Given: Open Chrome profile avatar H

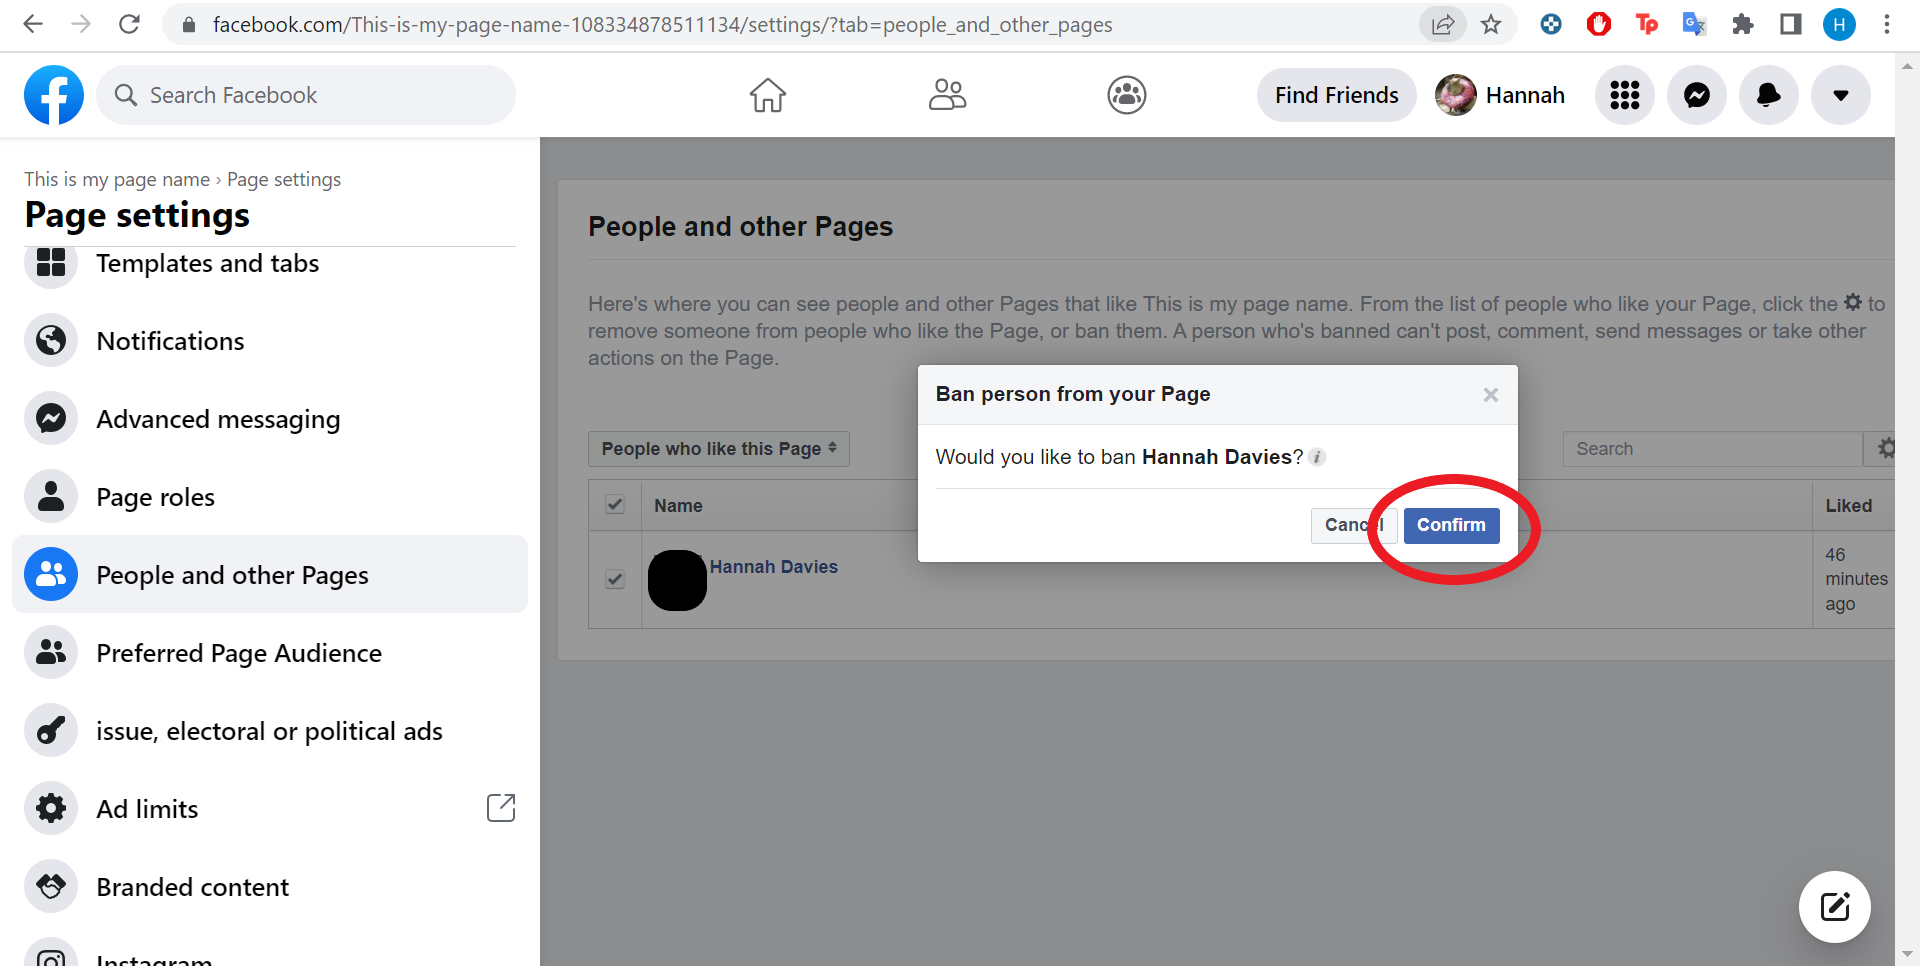Looking at the screenshot, I should coord(1839,24).
